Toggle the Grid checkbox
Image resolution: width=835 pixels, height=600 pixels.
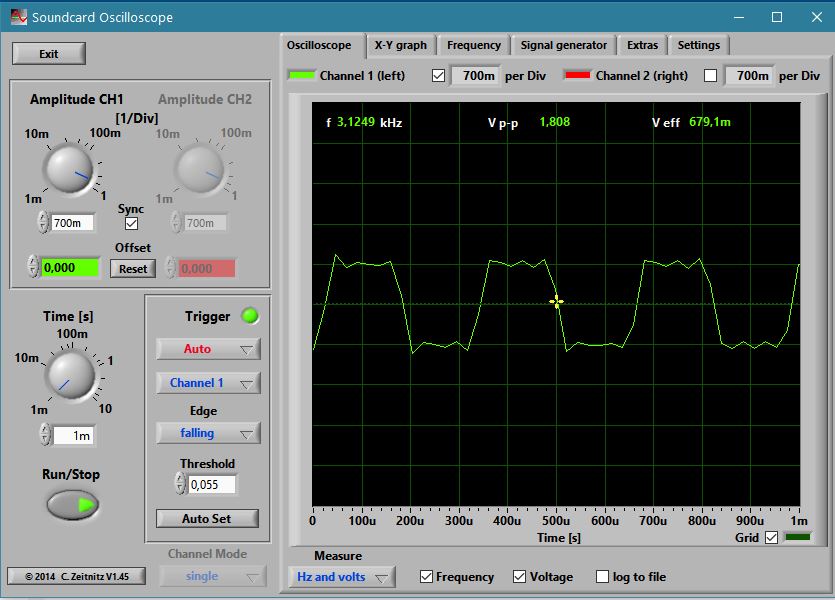(771, 538)
